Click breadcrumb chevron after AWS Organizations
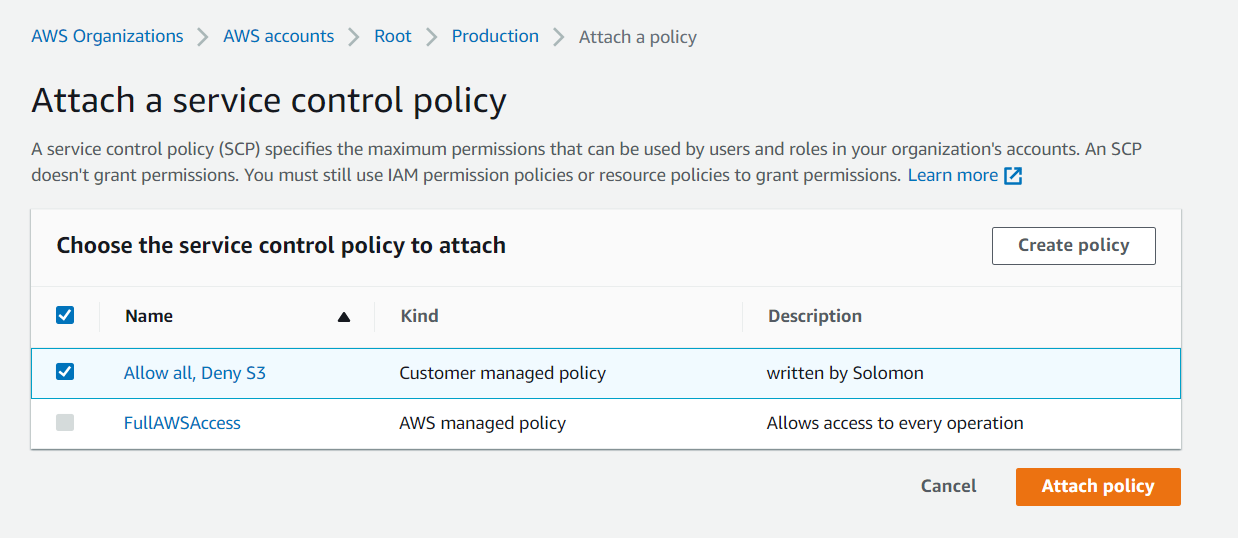1238x538 pixels. [203, 37]
